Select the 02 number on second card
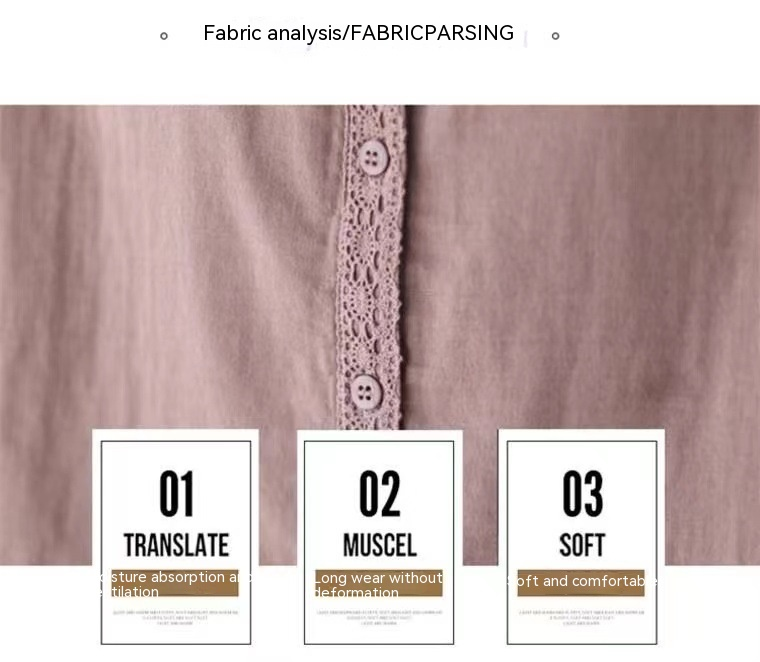Viewport: 760px width, 662px height. coord(380,494)
